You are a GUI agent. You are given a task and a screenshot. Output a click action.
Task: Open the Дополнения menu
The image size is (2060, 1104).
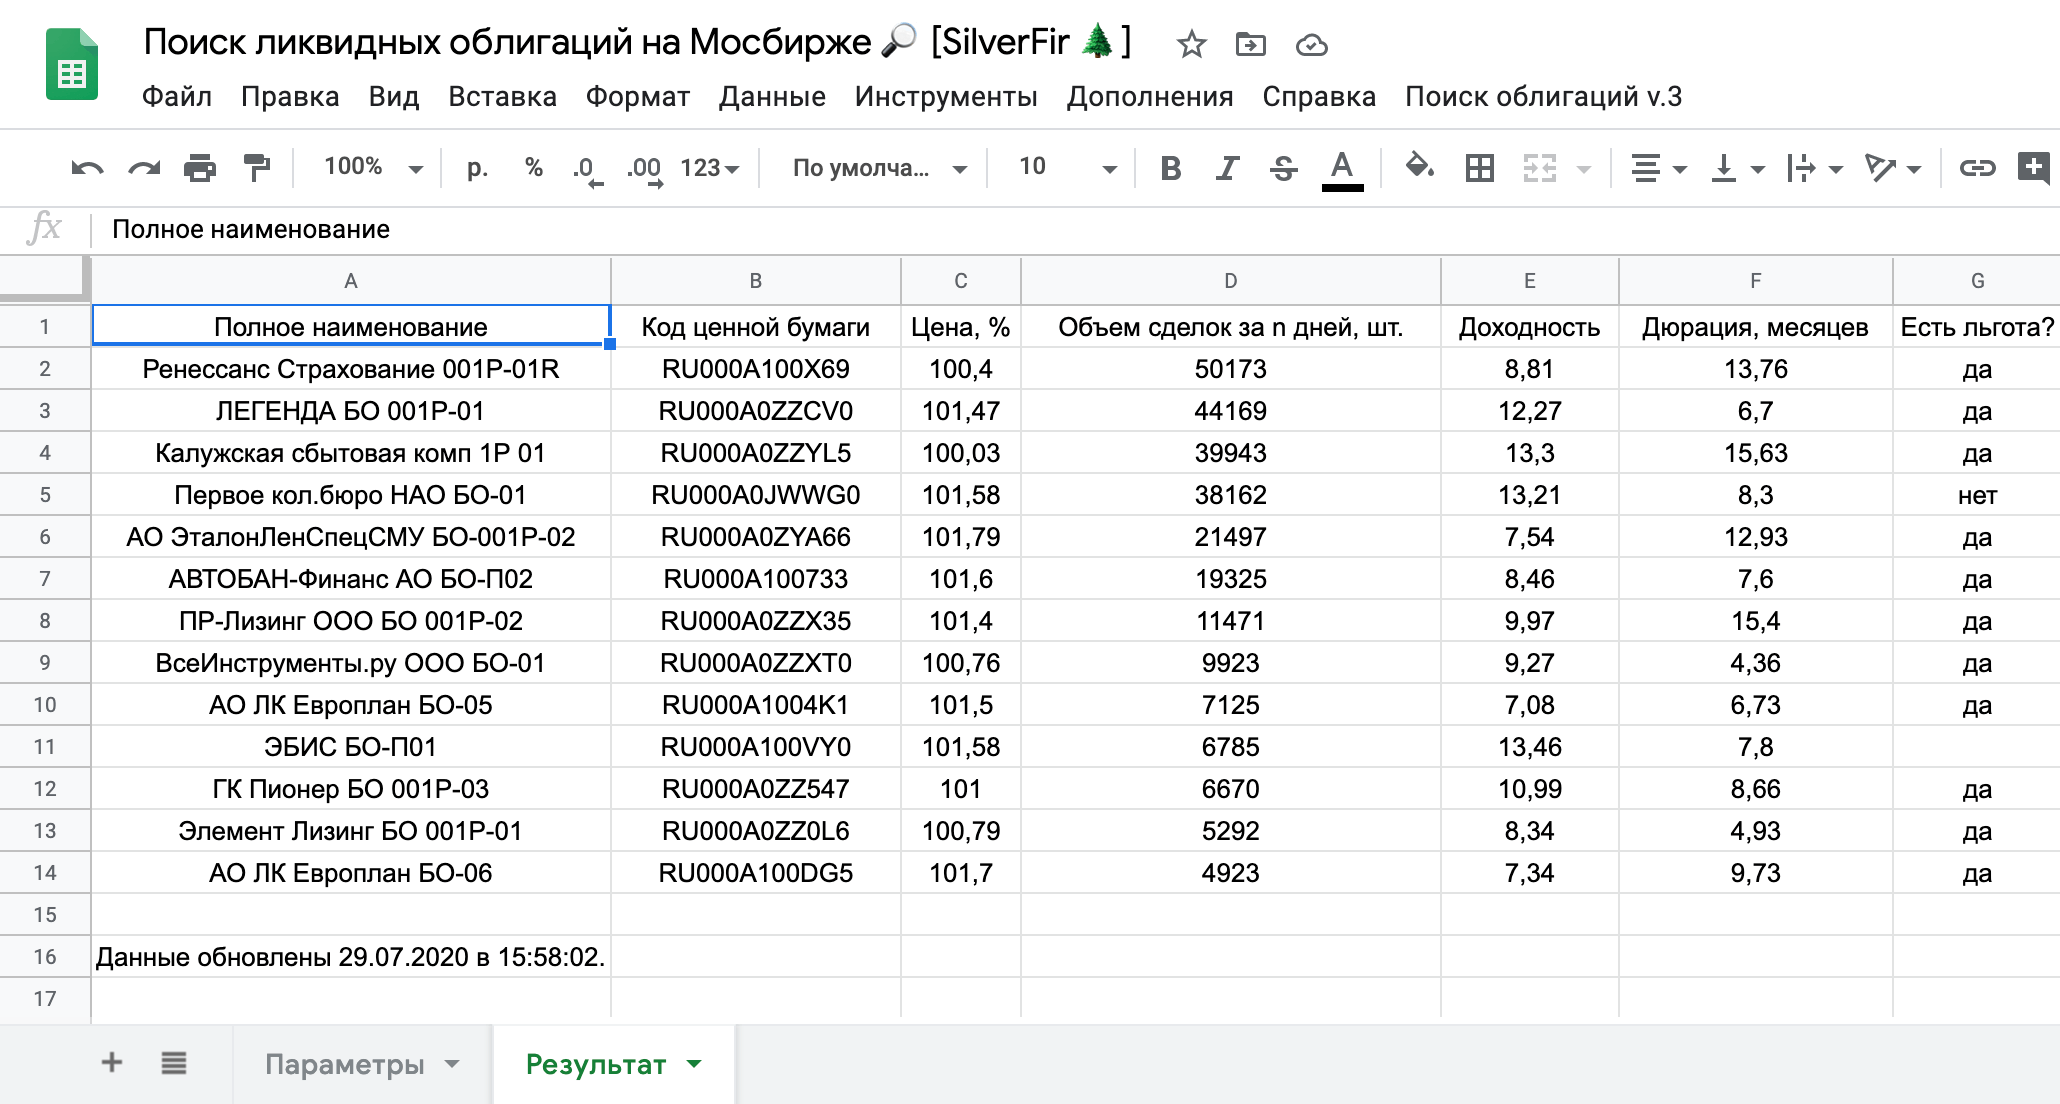click(x=1150, y=97)
